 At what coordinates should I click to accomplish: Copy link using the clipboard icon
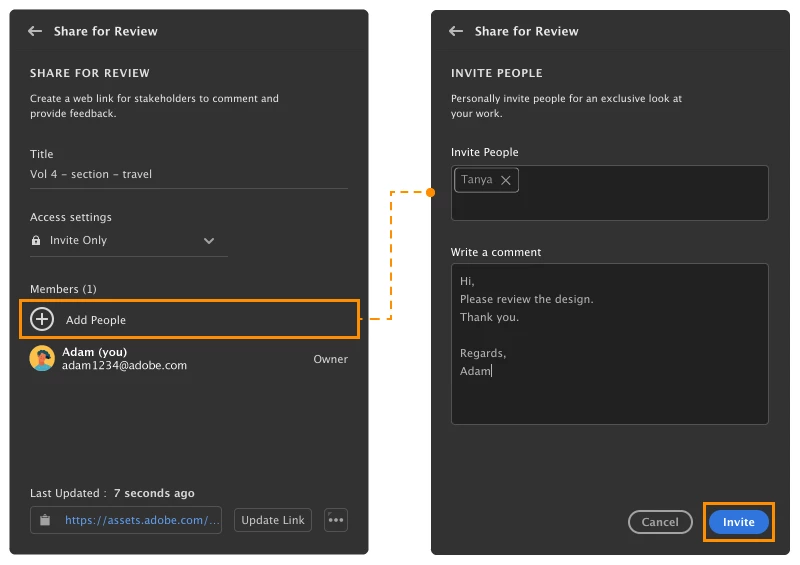(45, 520)
